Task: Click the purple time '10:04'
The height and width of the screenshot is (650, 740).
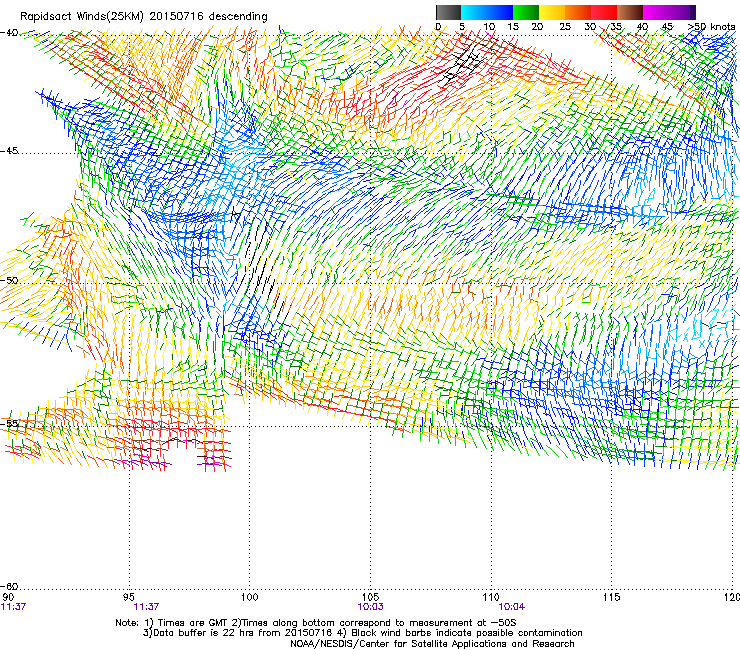Action: [x=512, y=607]
